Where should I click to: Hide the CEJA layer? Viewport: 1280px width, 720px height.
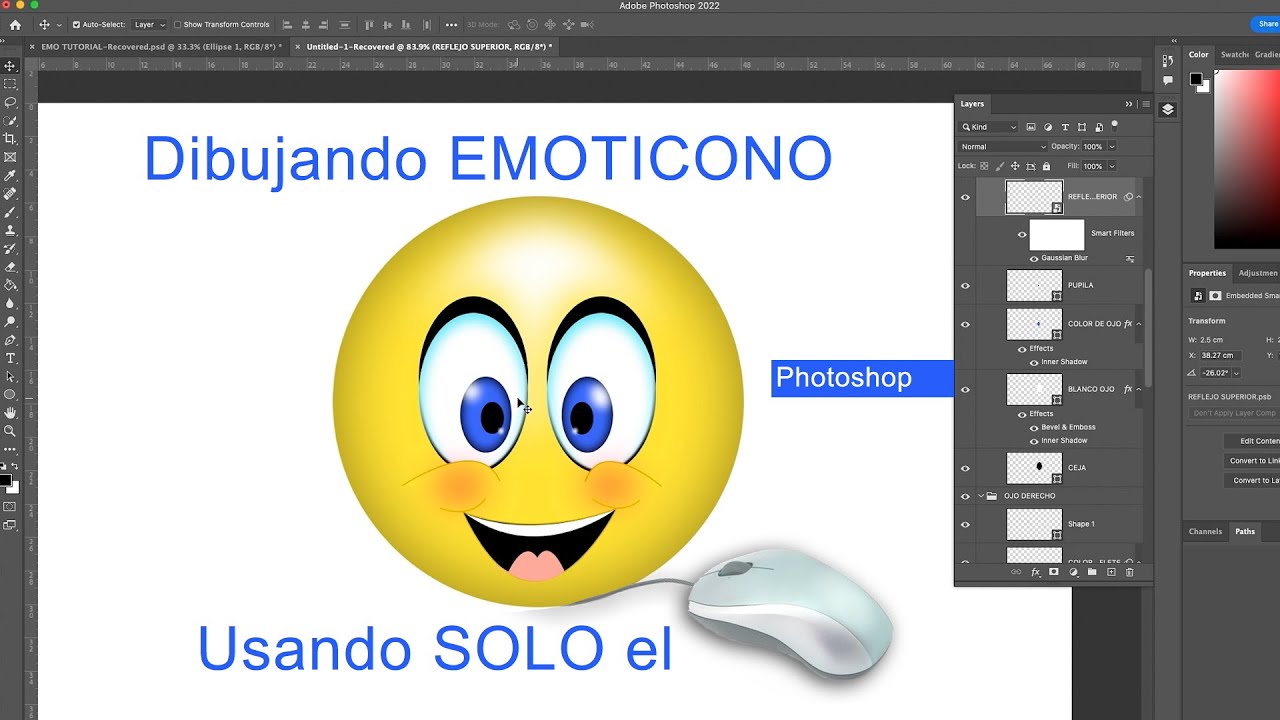[x=965, y=468]
